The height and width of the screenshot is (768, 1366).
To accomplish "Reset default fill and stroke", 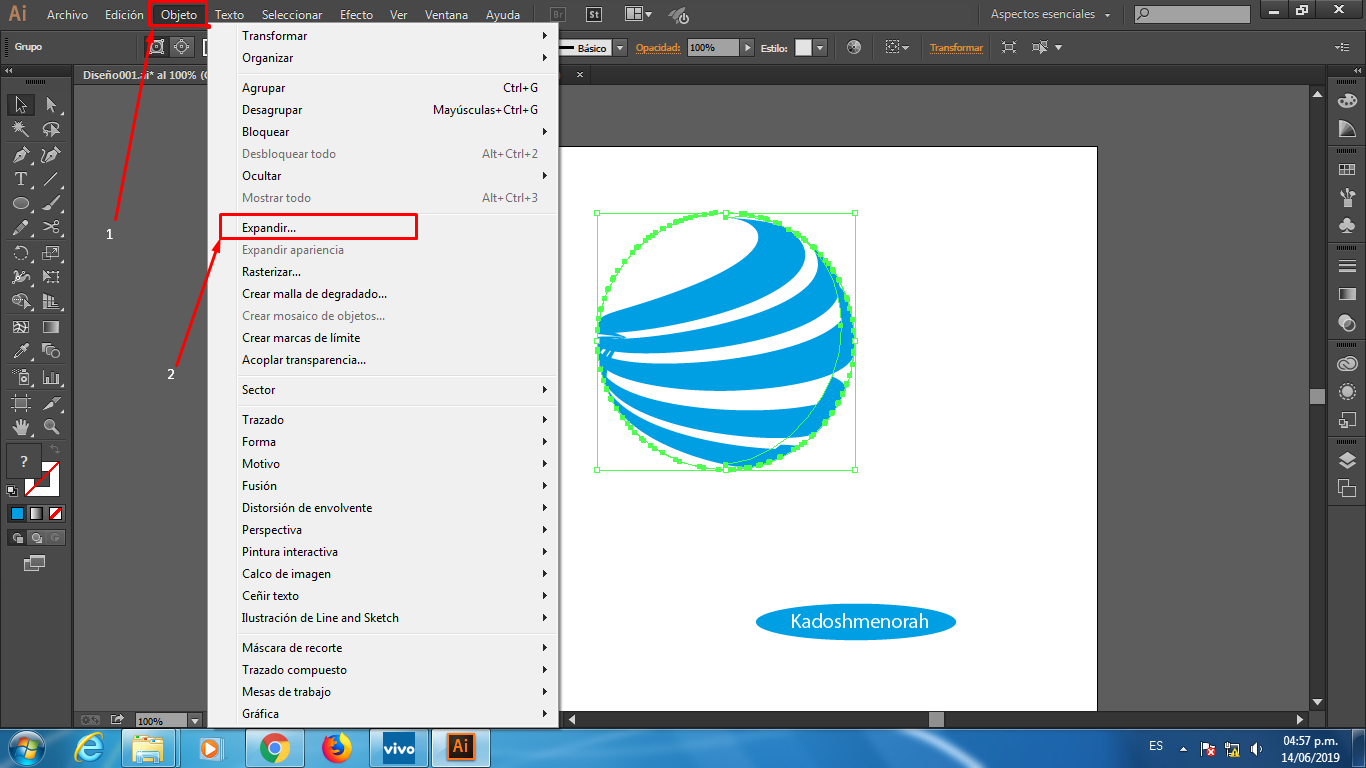I will click(x=12, y=491).
